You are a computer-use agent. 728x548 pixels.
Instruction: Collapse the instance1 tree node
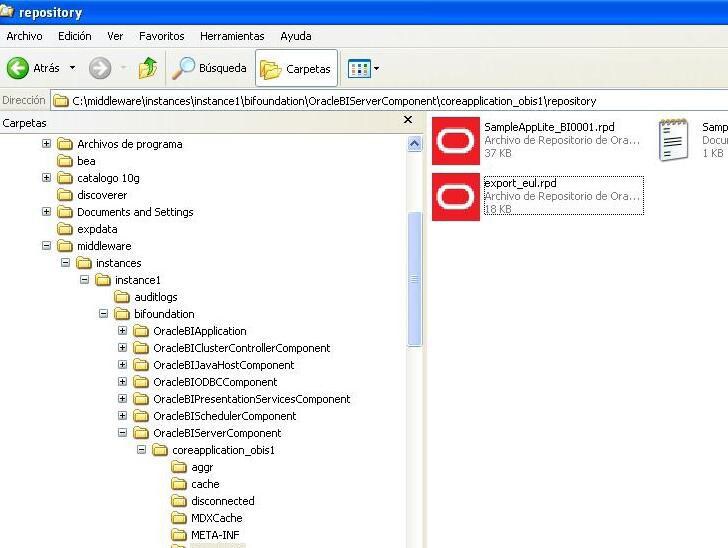[x=84, y=280]
